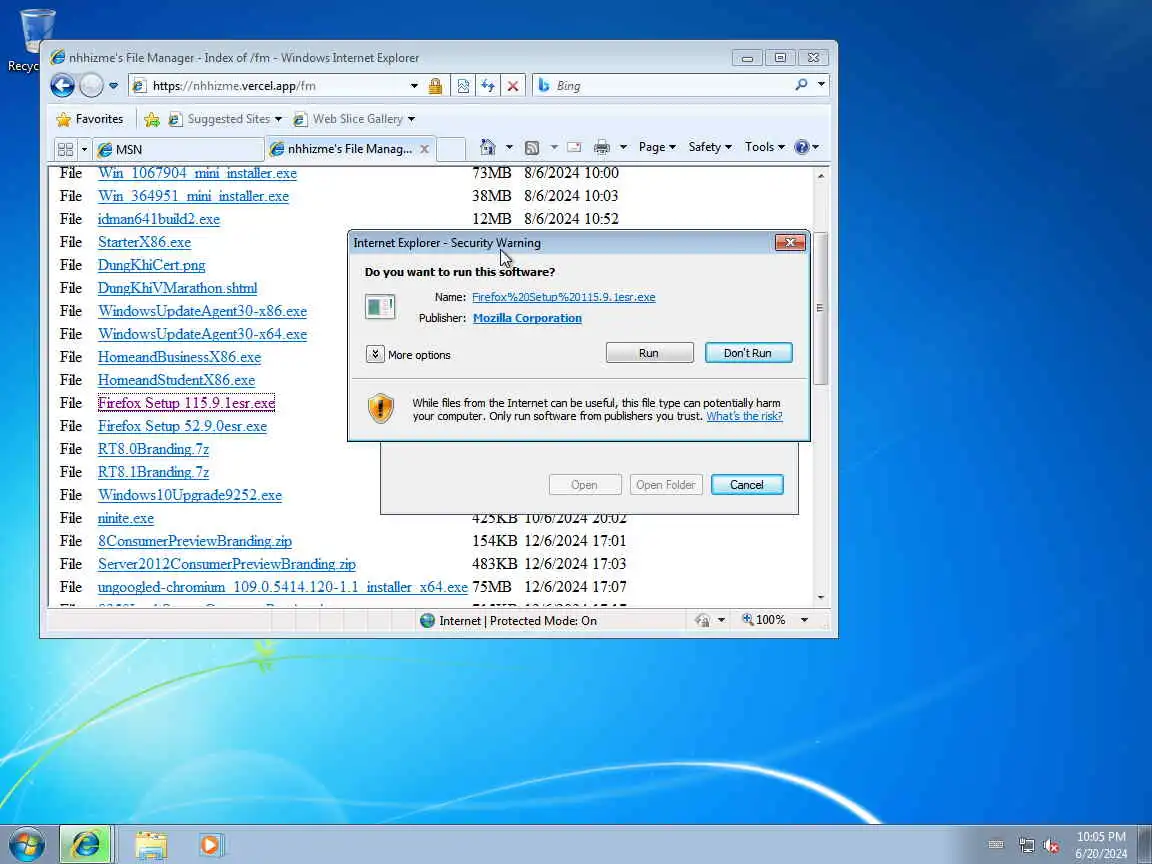The image size is (1152, 864).
Task: Click the Compatibility View icon
Action: pos(463,86)
